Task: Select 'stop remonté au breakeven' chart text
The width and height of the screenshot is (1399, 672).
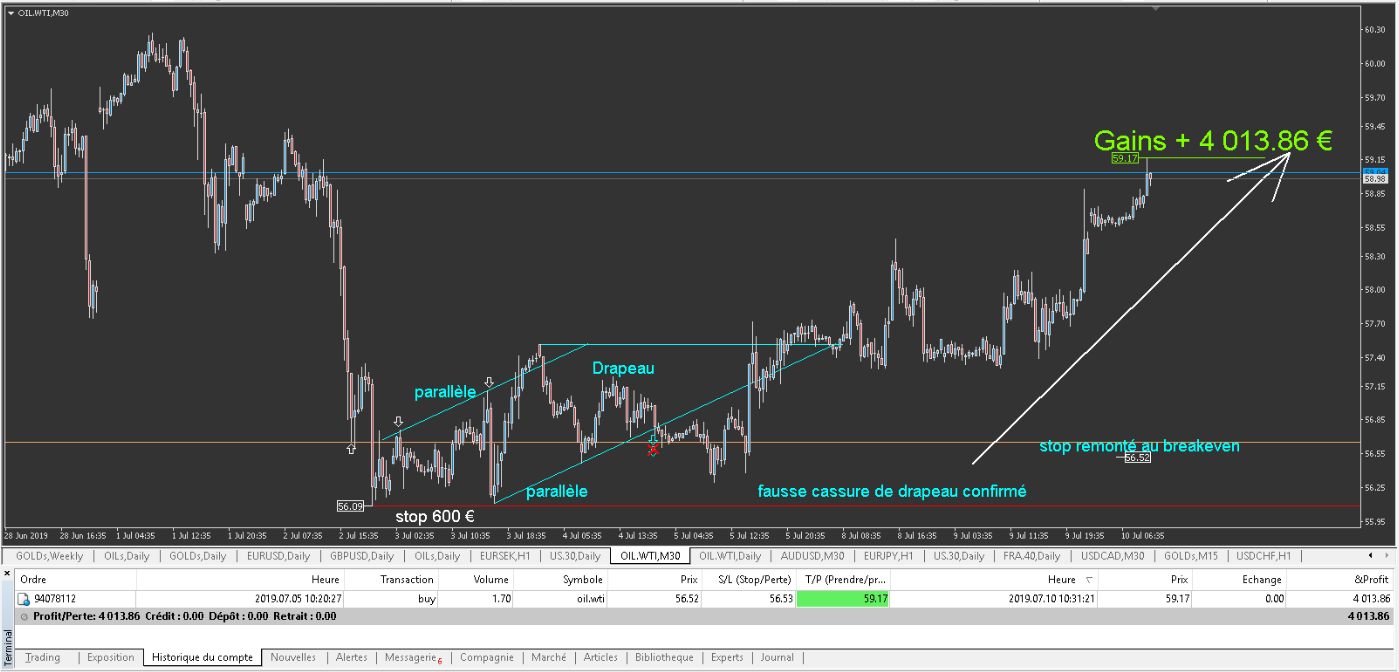Action: 1139,445
